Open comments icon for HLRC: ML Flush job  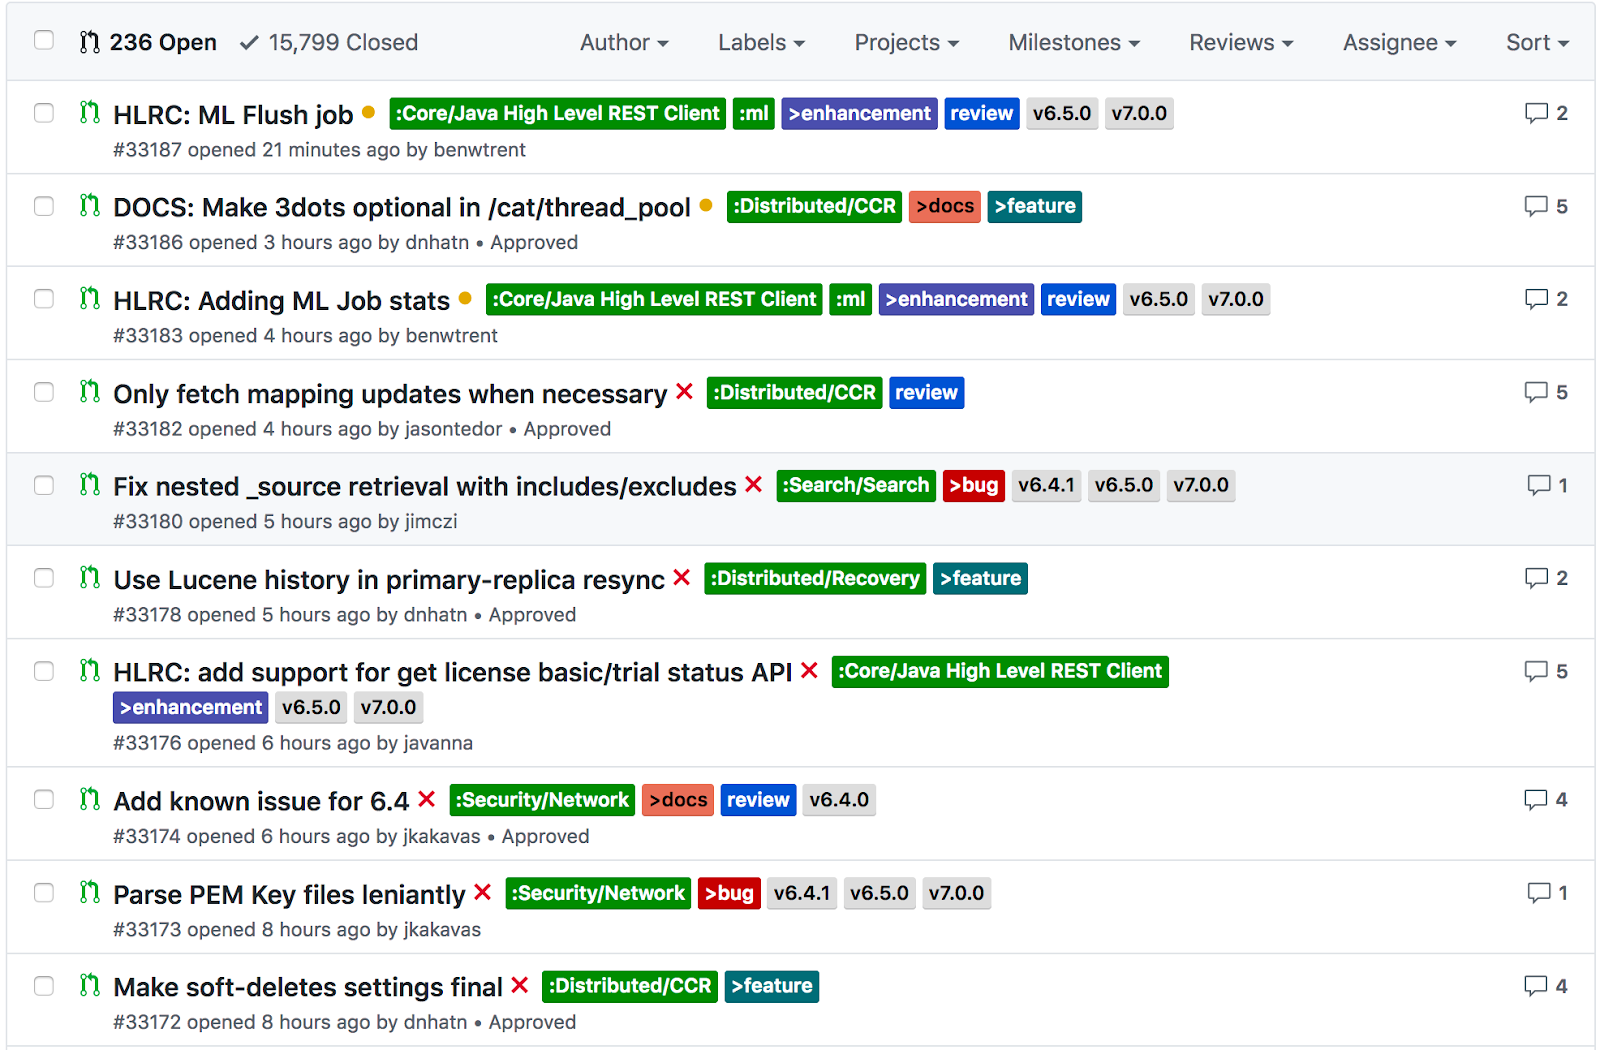1535,113
